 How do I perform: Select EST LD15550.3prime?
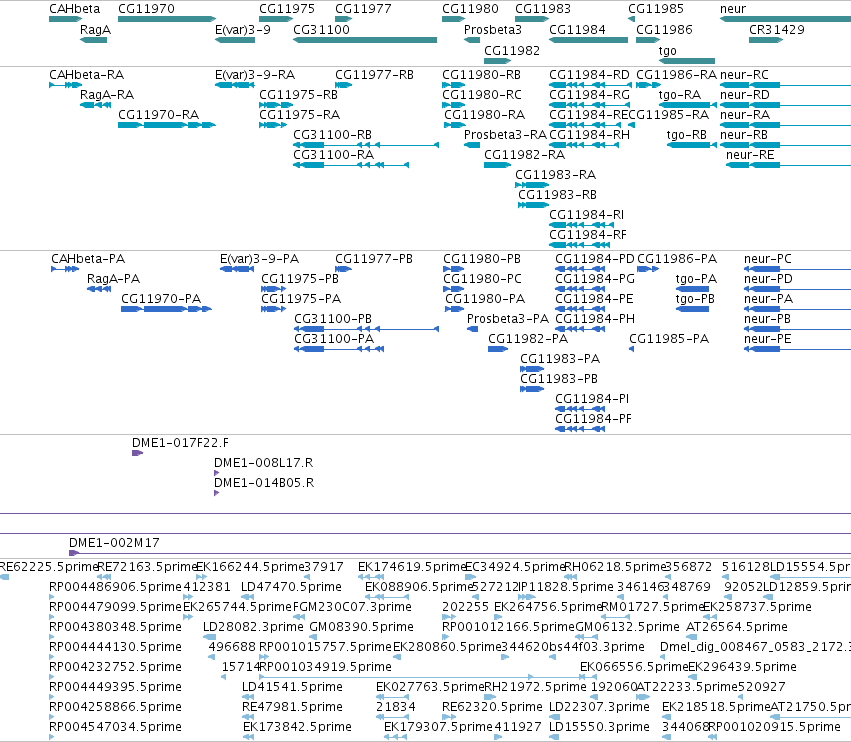click(554, 737)
